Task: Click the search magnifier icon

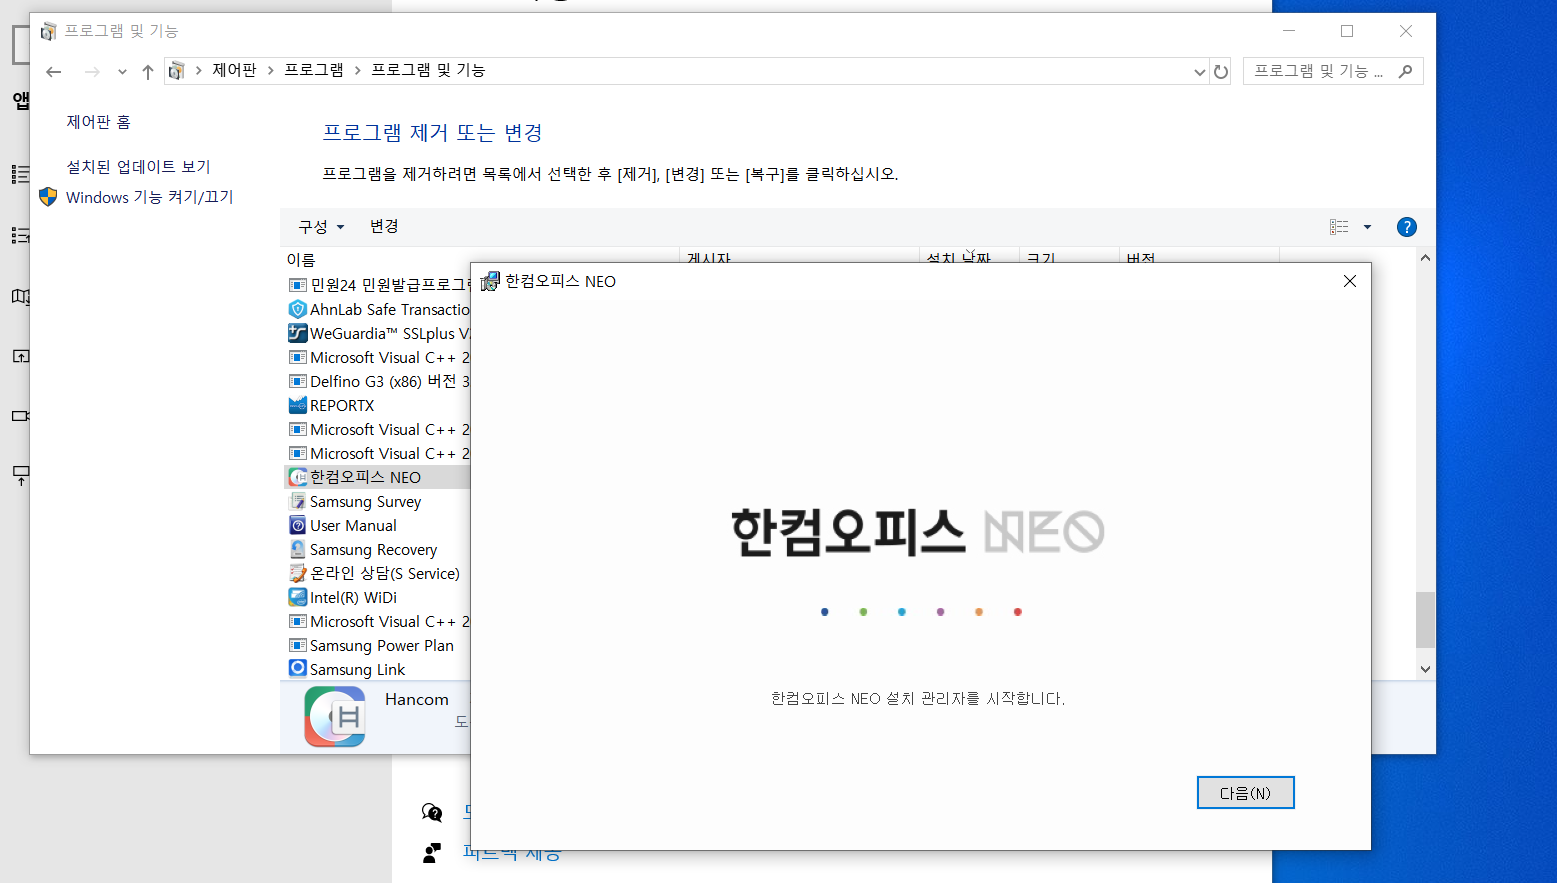Action: pyautogui.click(x=1405, y=71)
